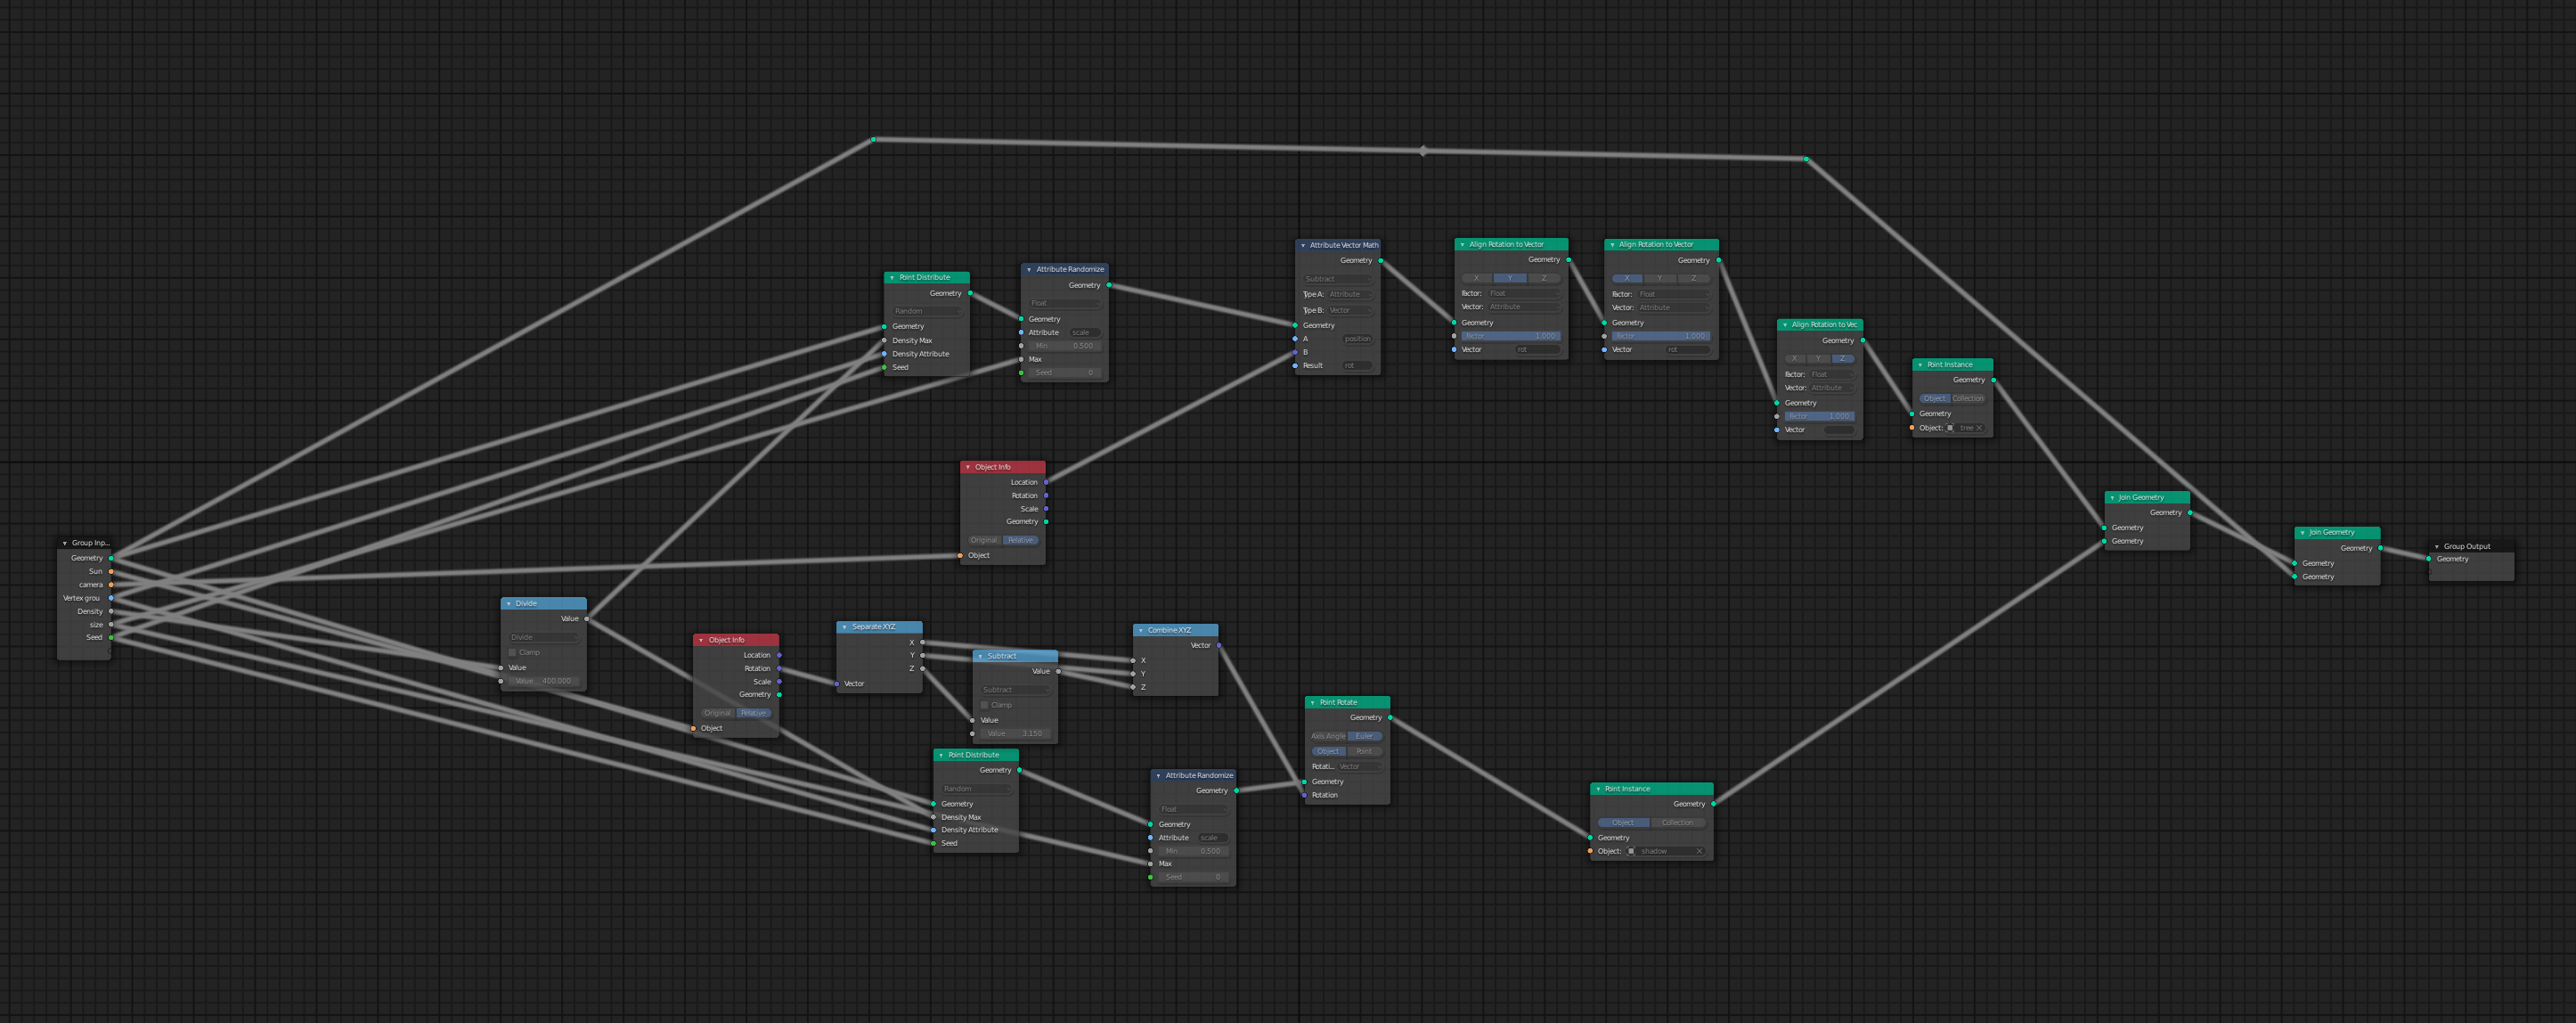Collapse the Attribute Vector Math node
2576x1023 pixels.
1303,245
